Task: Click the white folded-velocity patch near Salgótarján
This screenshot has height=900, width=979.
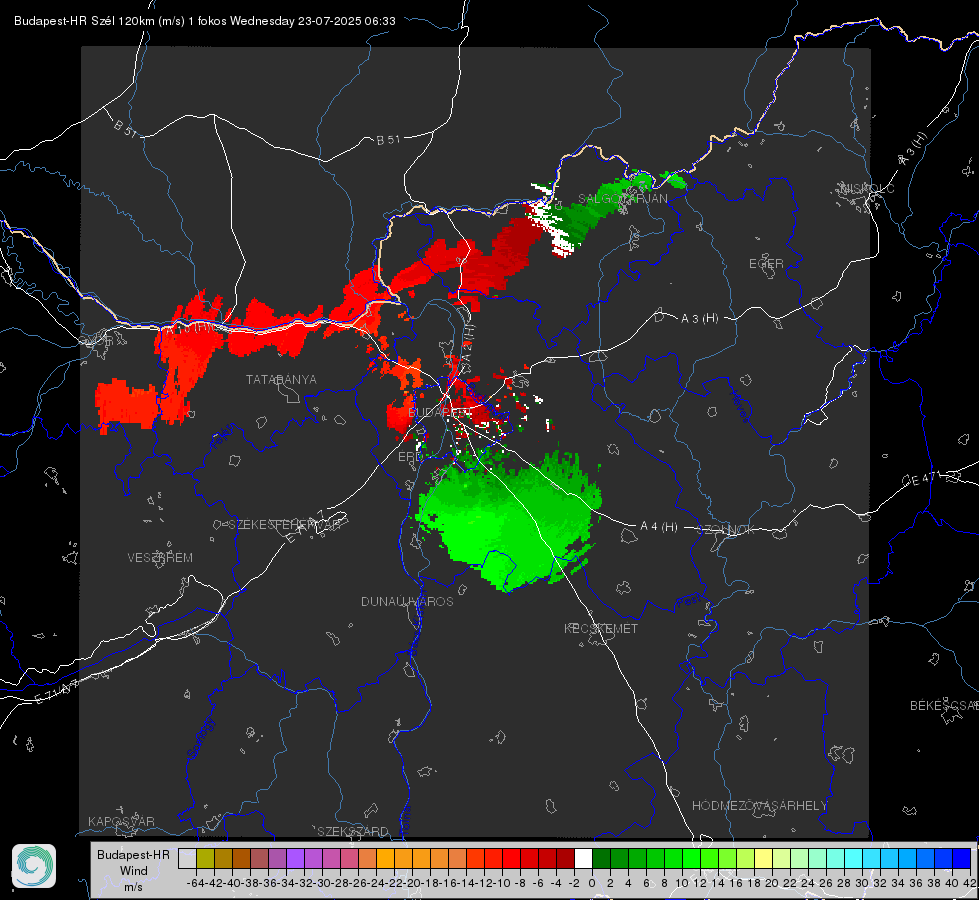Action: 553,225
